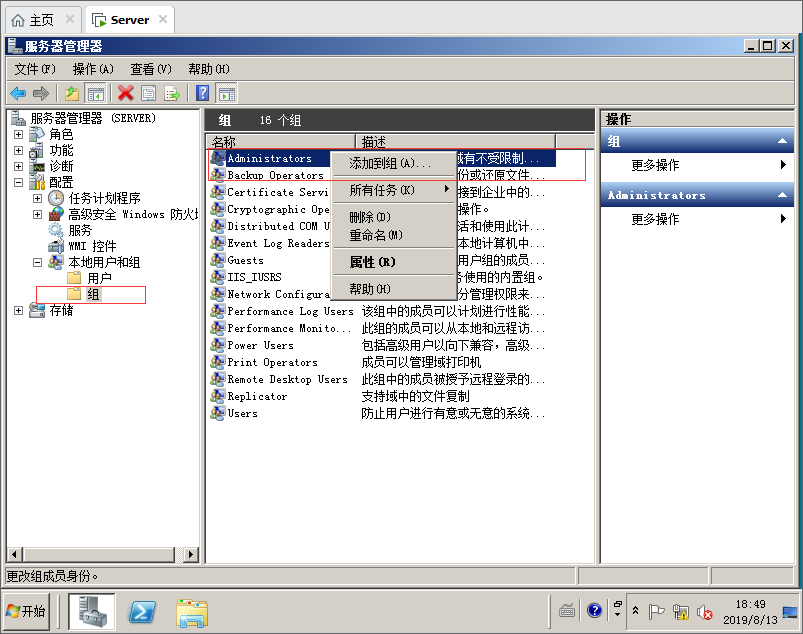This screenshot has width=803, height=634.
Task: Select the 用户 folder in the tree
Action: click(x=99, y=278)
